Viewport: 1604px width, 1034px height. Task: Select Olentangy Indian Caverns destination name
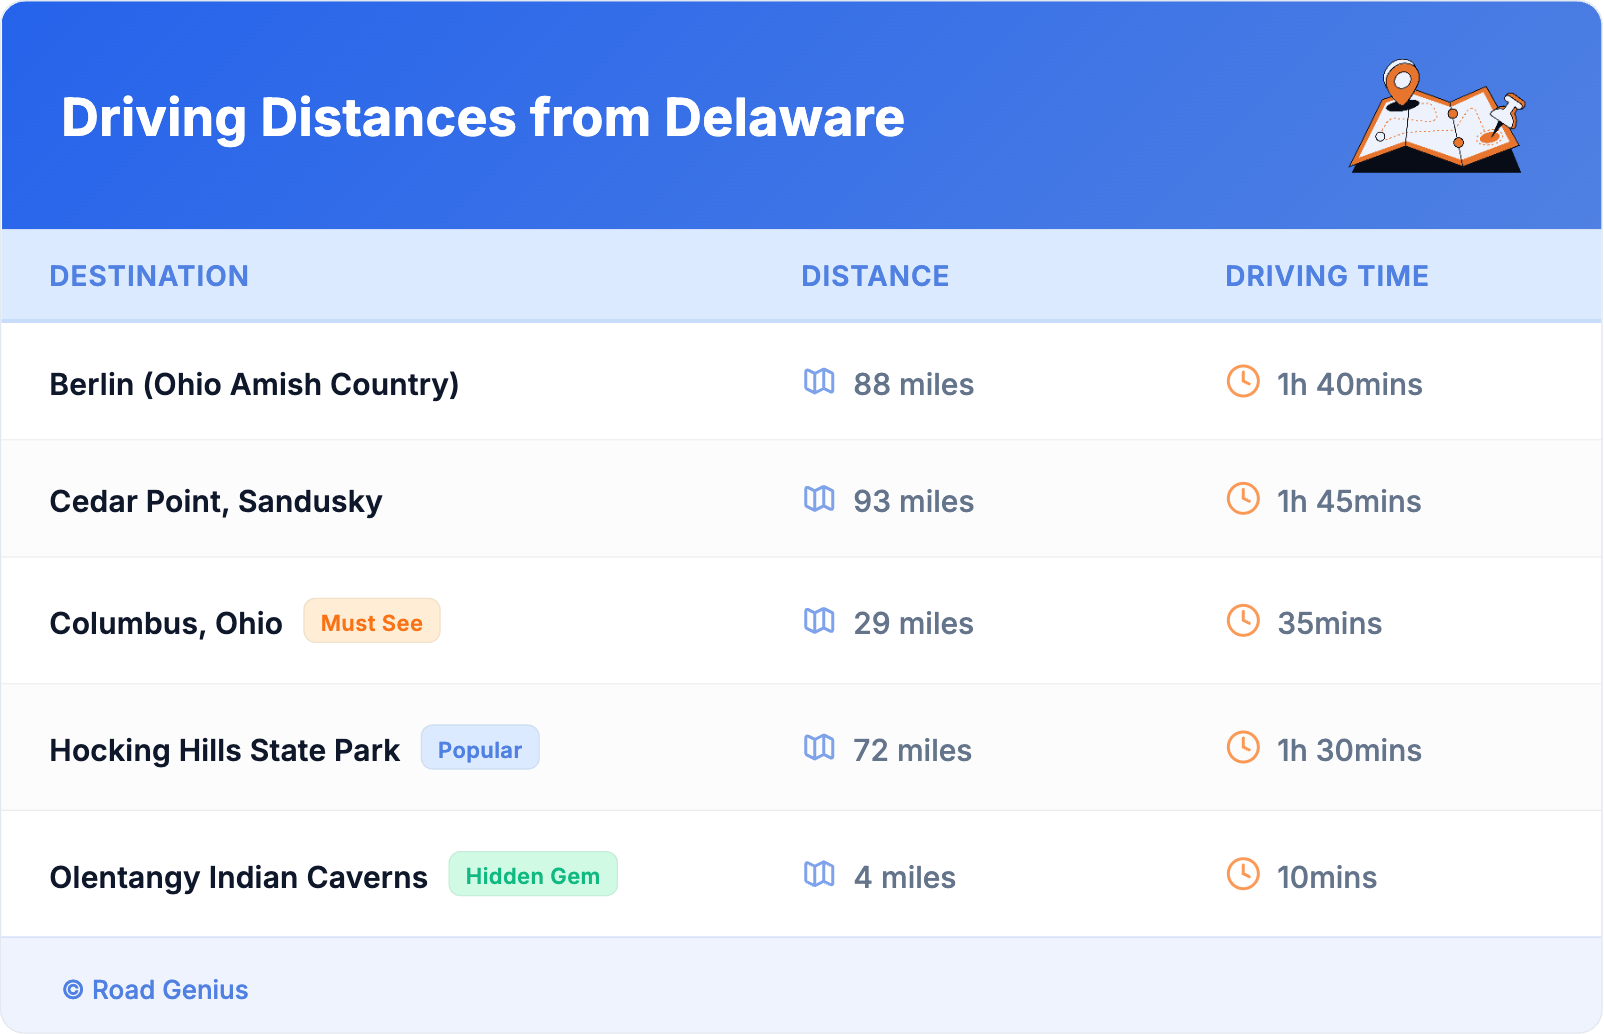238,877
